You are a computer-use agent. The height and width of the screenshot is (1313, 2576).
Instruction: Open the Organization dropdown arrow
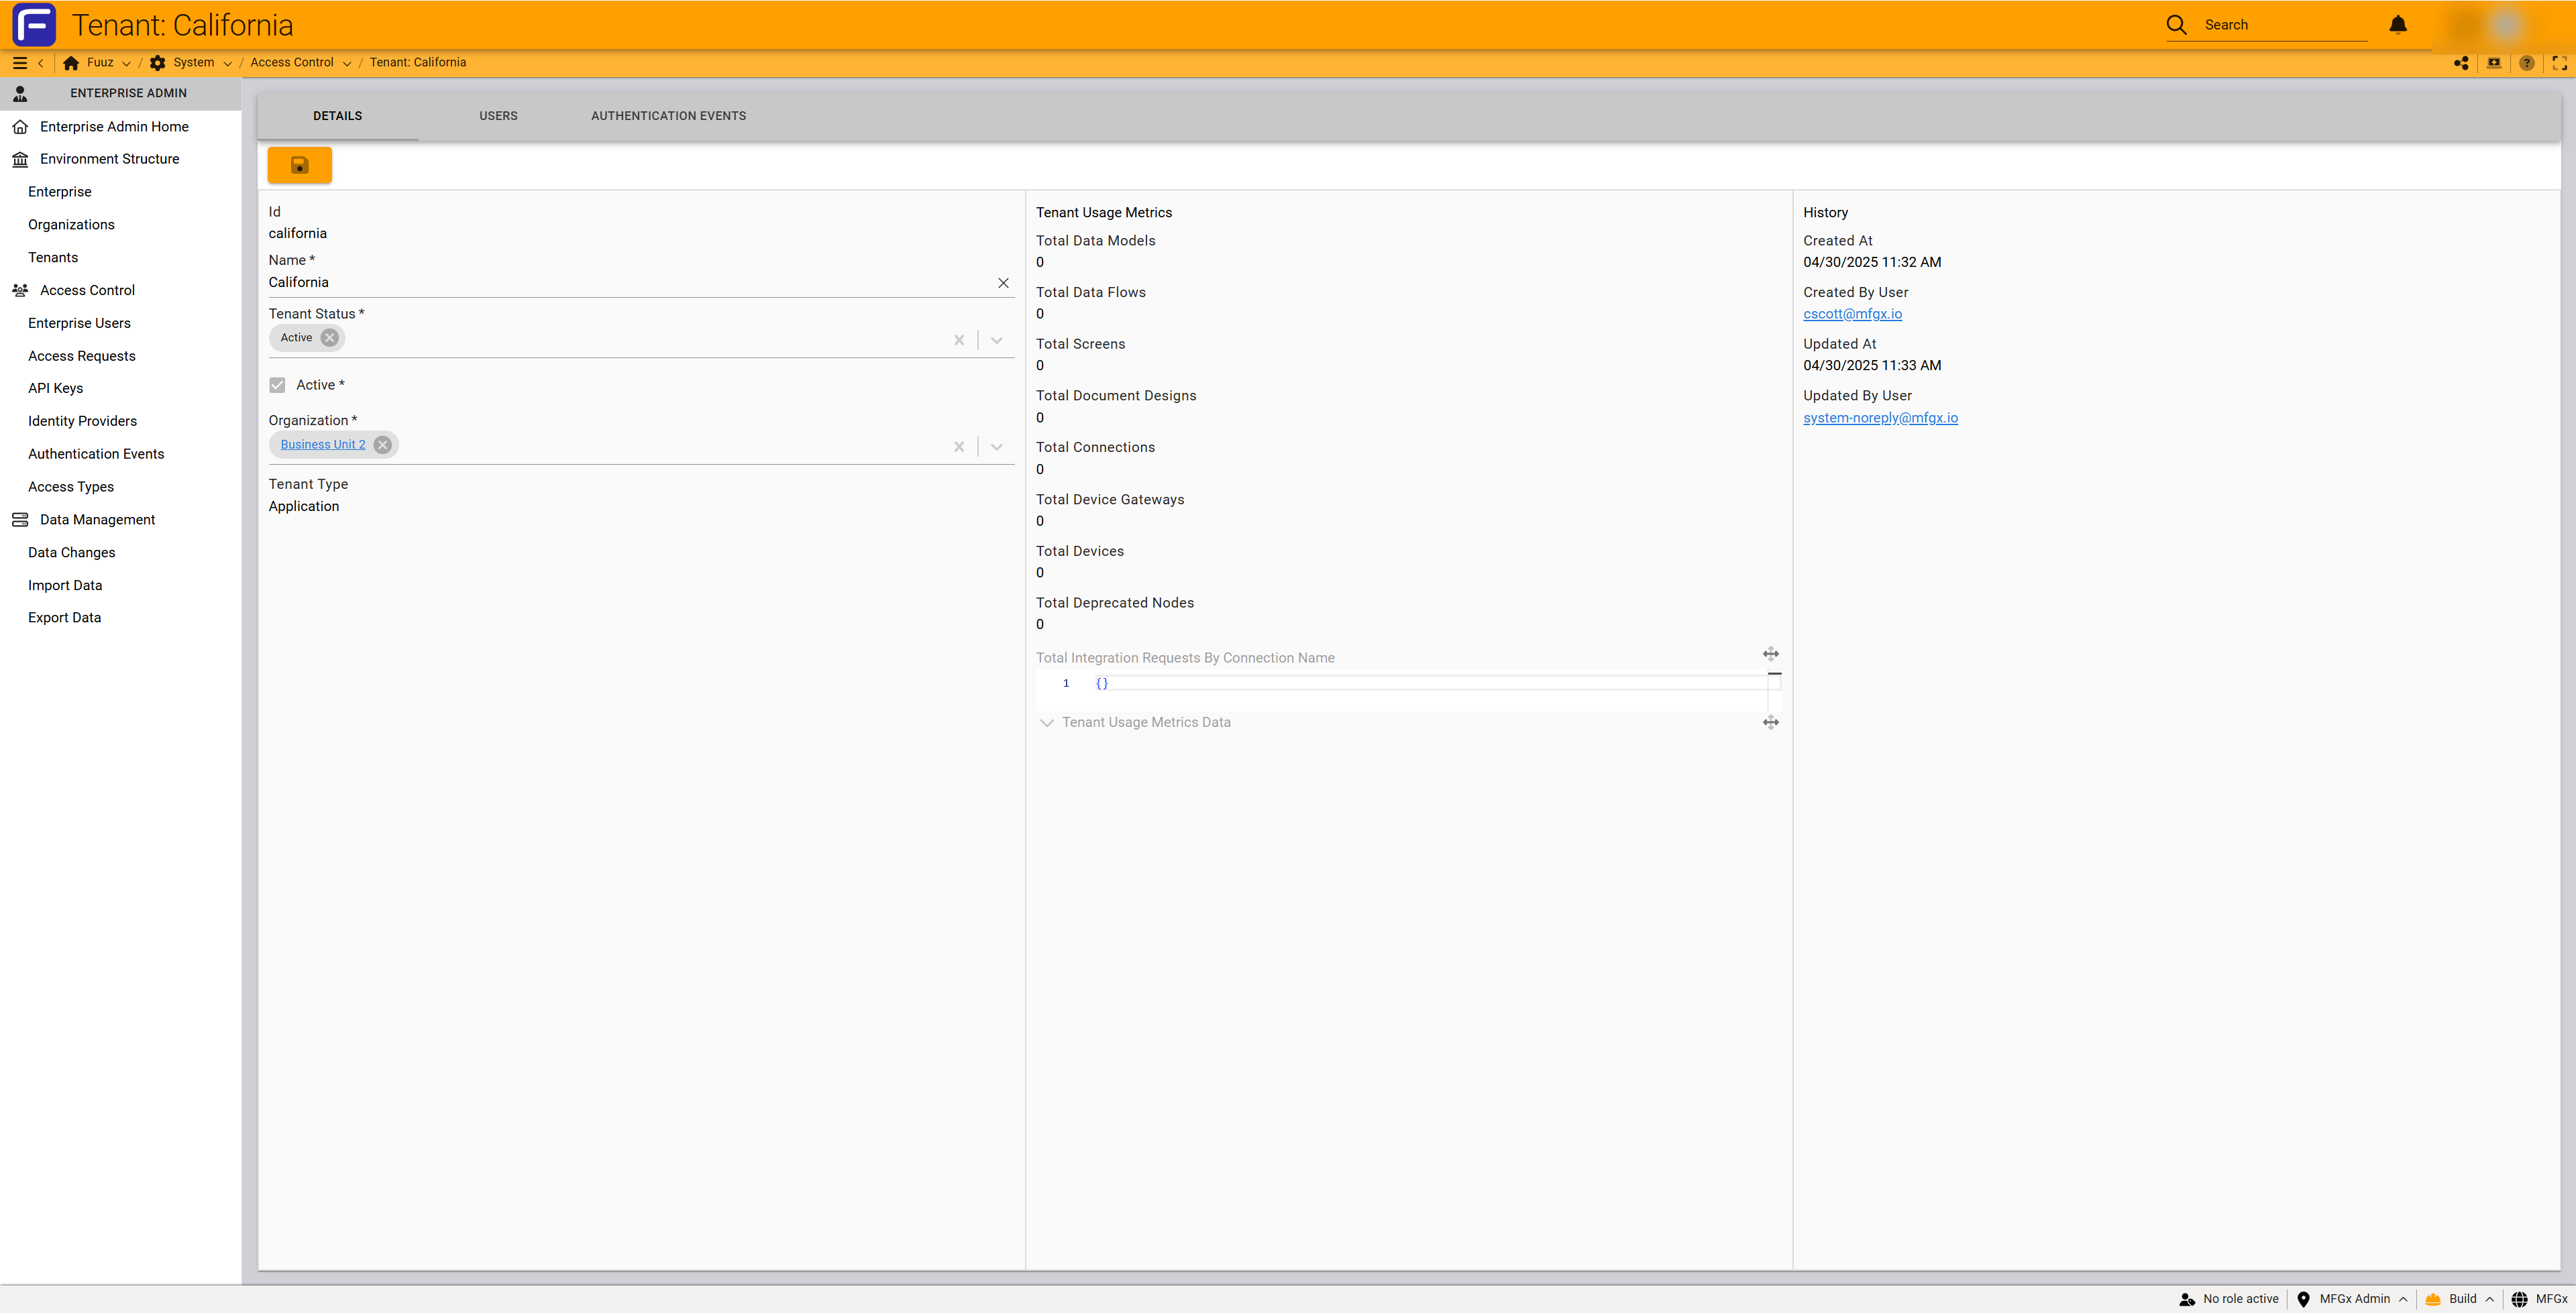click(996, 447)
